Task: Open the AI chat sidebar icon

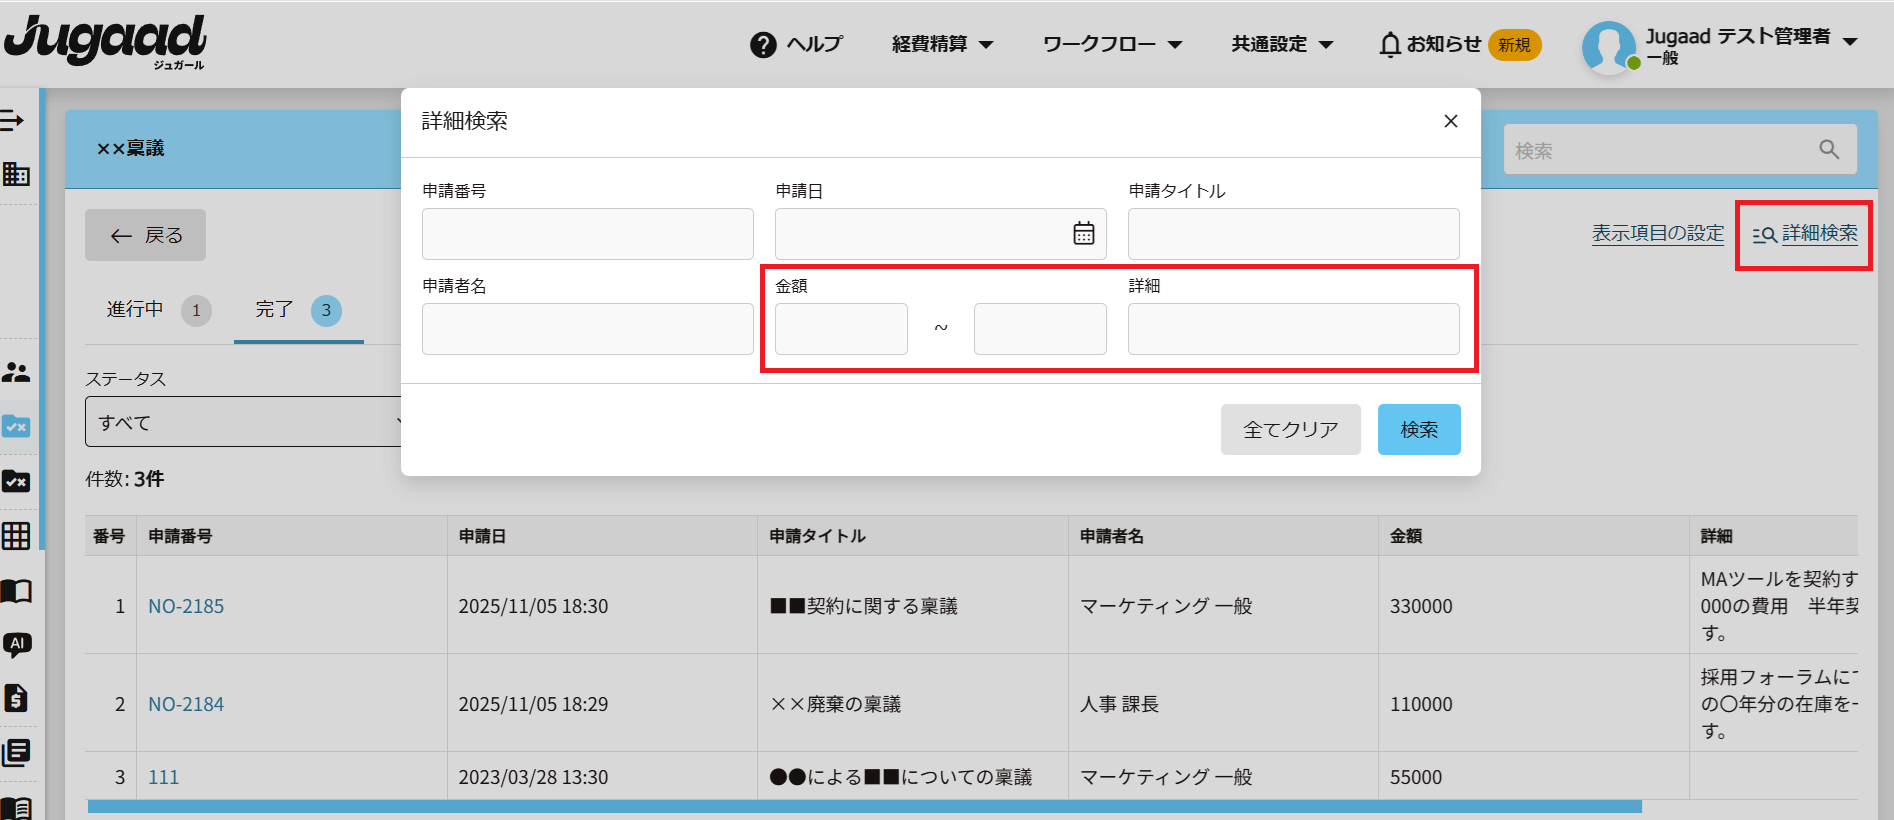Action: [x=17, y=644]
